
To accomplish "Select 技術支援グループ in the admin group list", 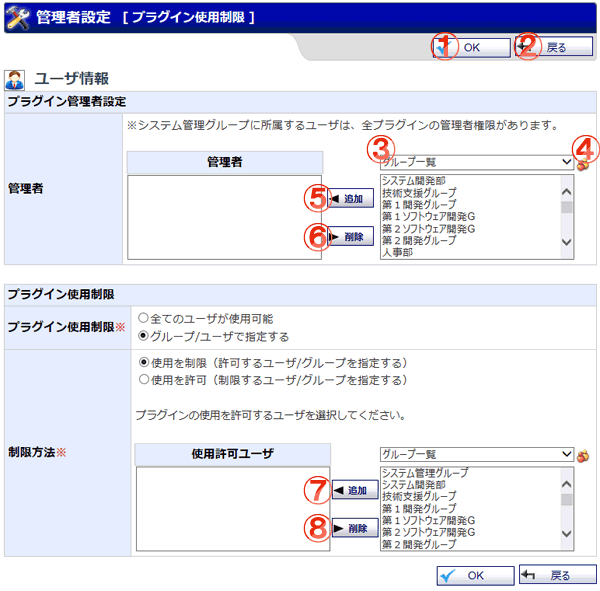I will pyautogui.click(x=419, y=193).
